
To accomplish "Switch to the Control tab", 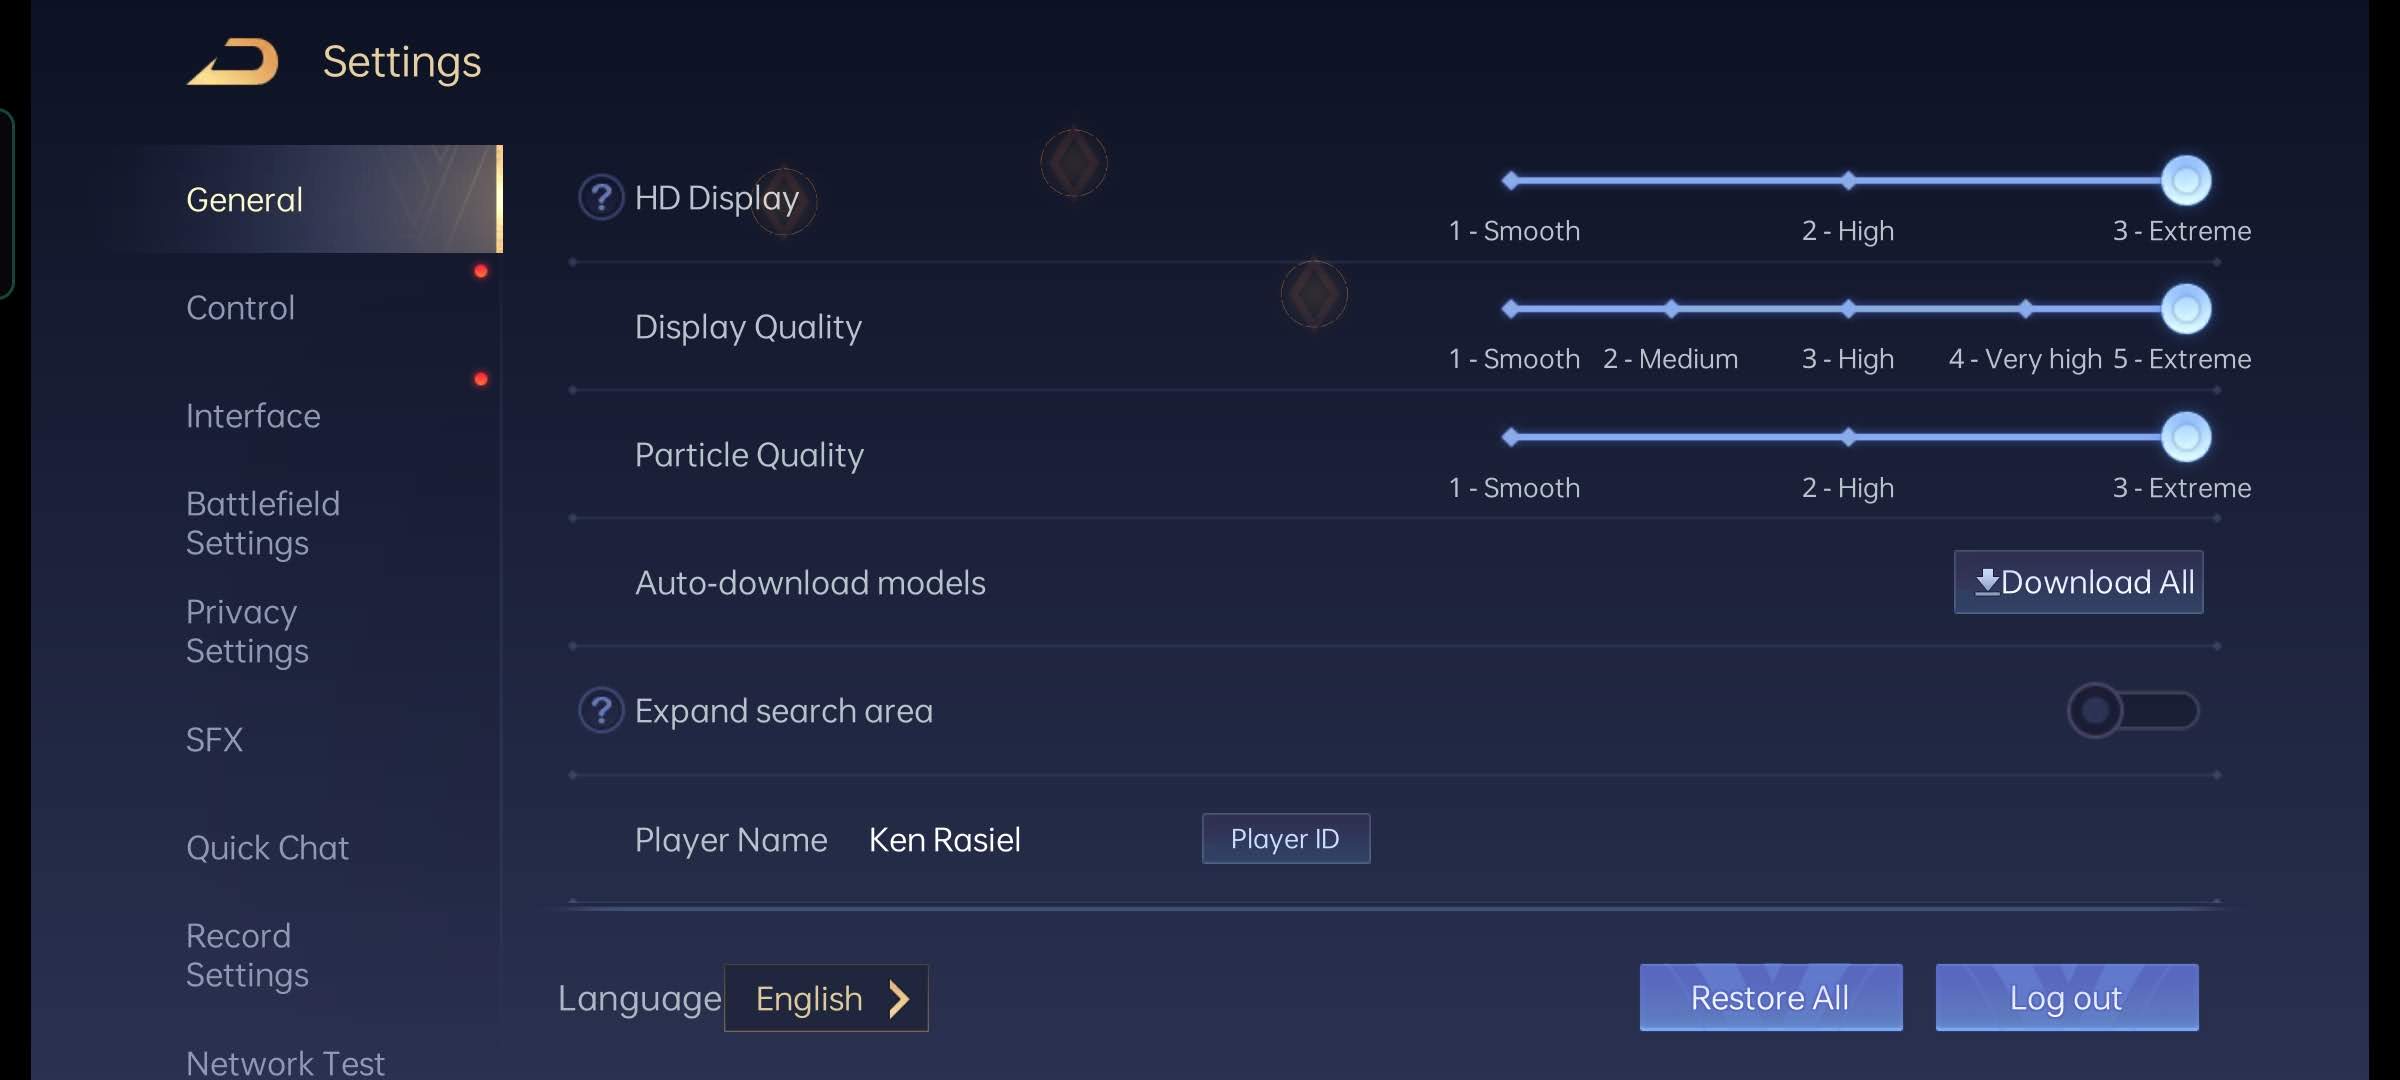I will [241, 308].
